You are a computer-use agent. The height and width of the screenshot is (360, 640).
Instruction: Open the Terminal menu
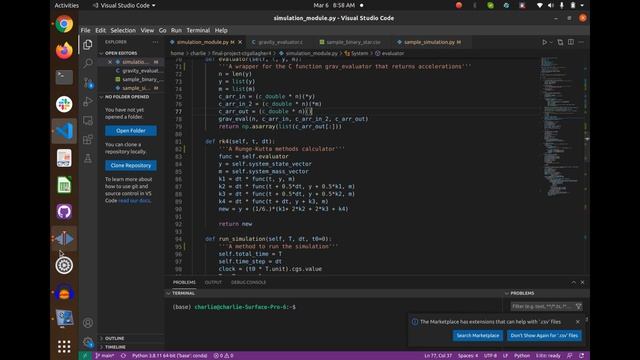[x=198, y=30]
